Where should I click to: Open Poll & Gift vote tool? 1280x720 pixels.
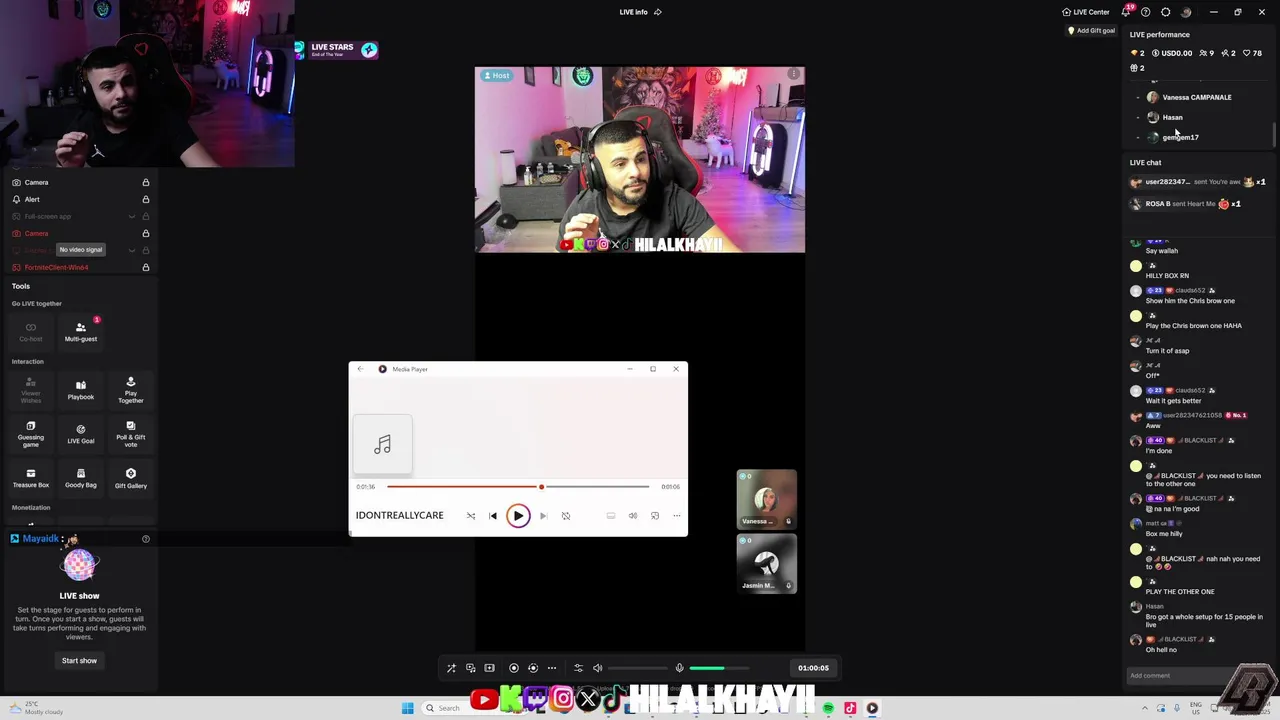pyautogui.click(x=131, y=432)
